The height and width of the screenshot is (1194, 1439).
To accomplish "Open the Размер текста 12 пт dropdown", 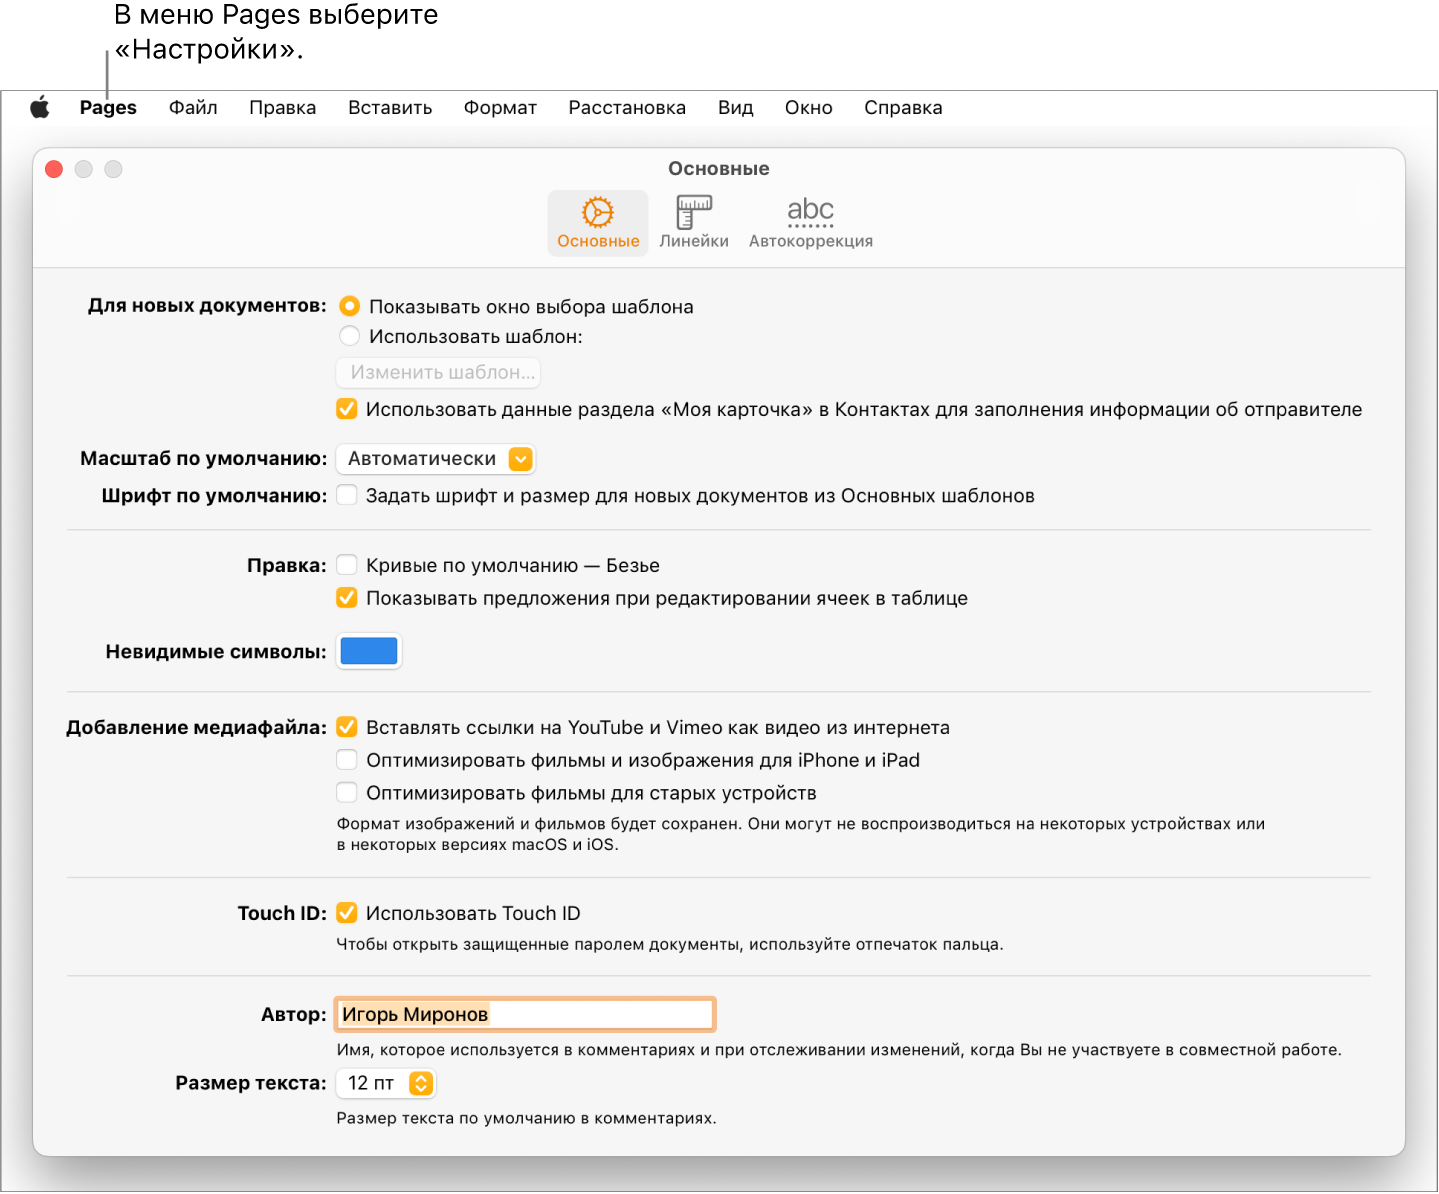I will (385, 1083).
